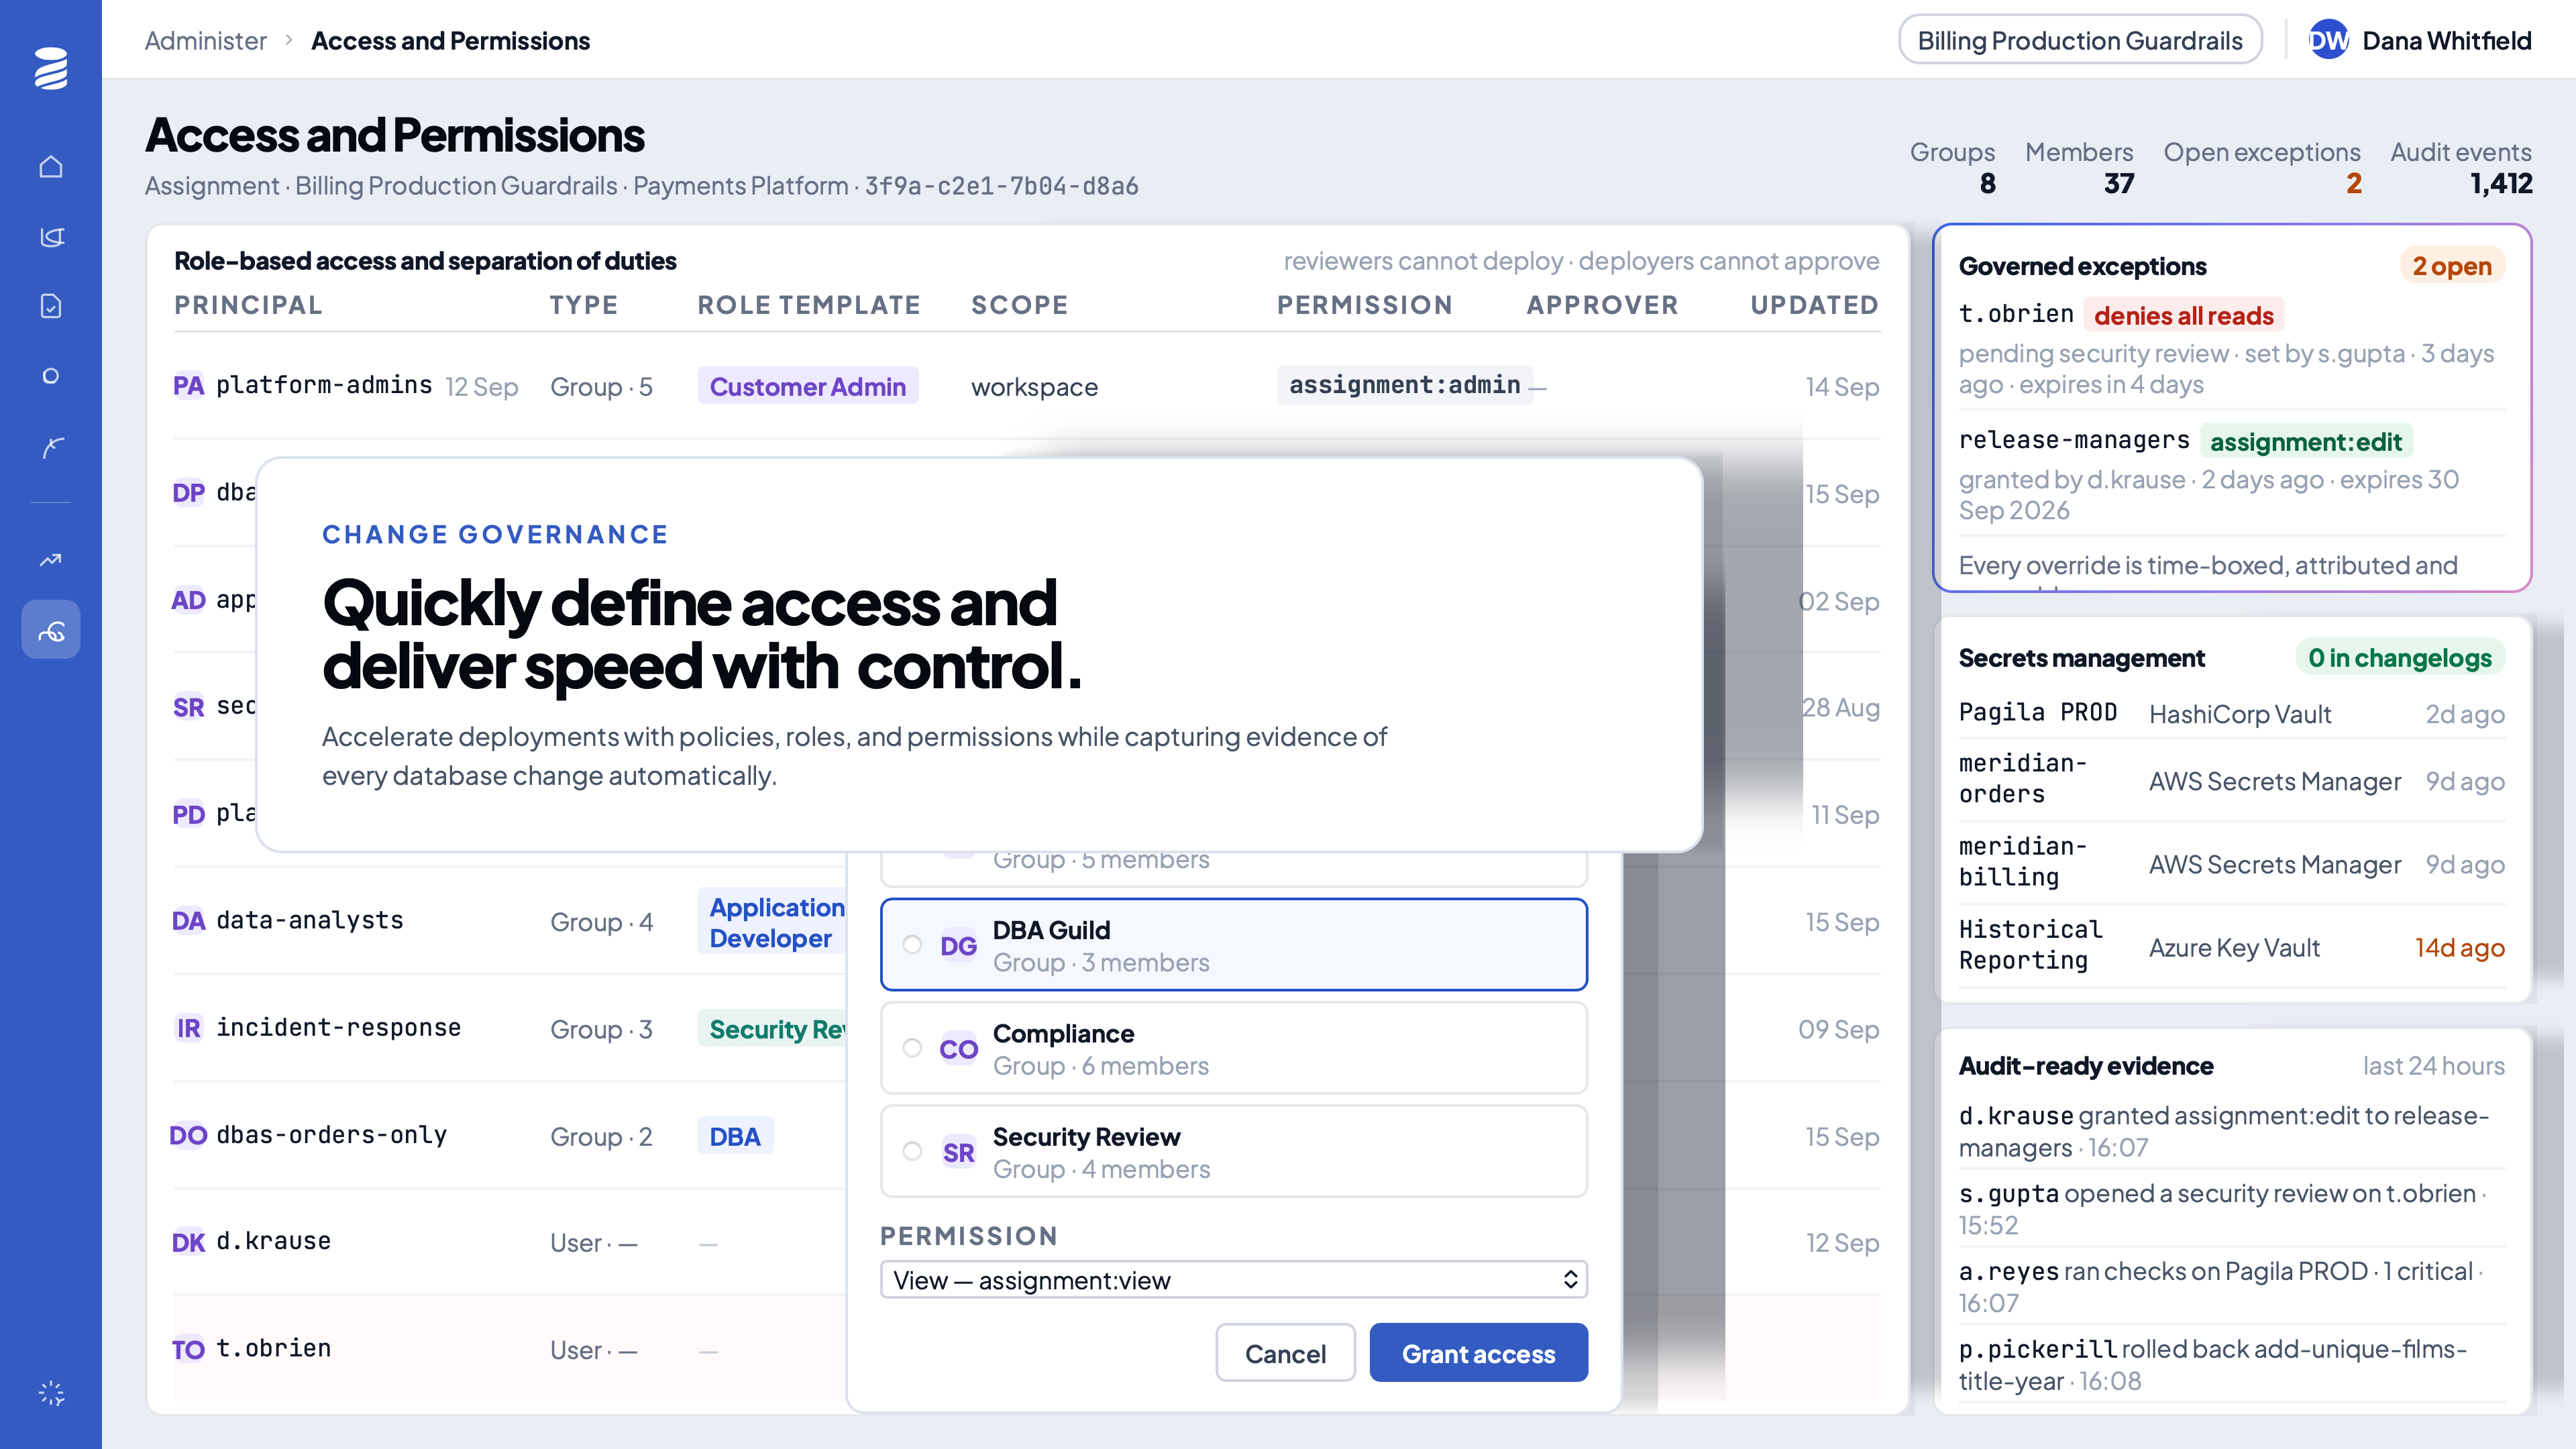Click the meridian-billing secrets row
Image resolution: width=2576 pixels, height=1449 pixels.
(2231, 863)
